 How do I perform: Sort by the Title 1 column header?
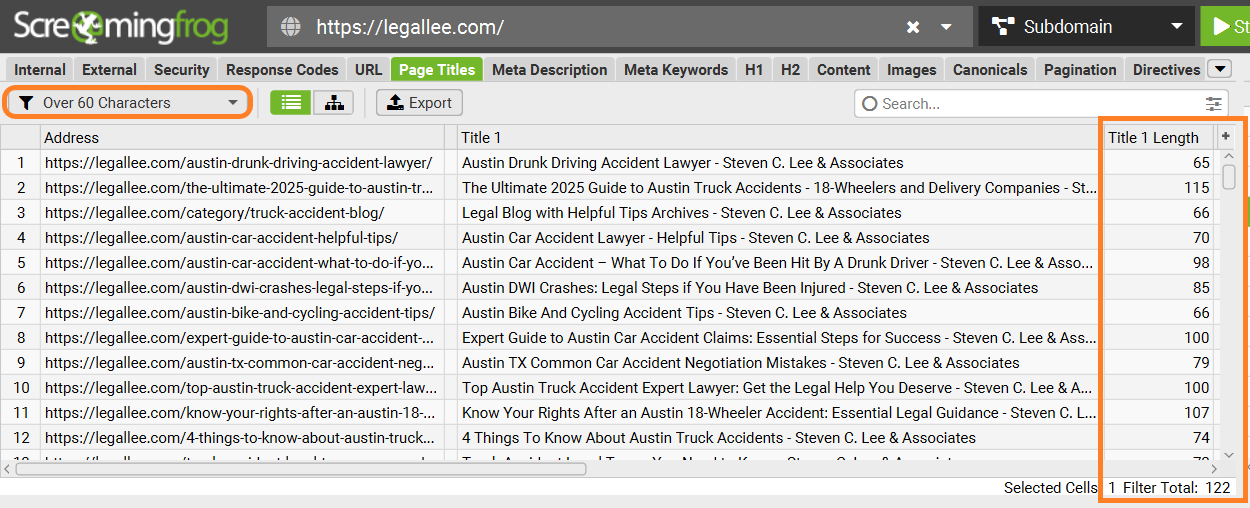tap(778, 137)
